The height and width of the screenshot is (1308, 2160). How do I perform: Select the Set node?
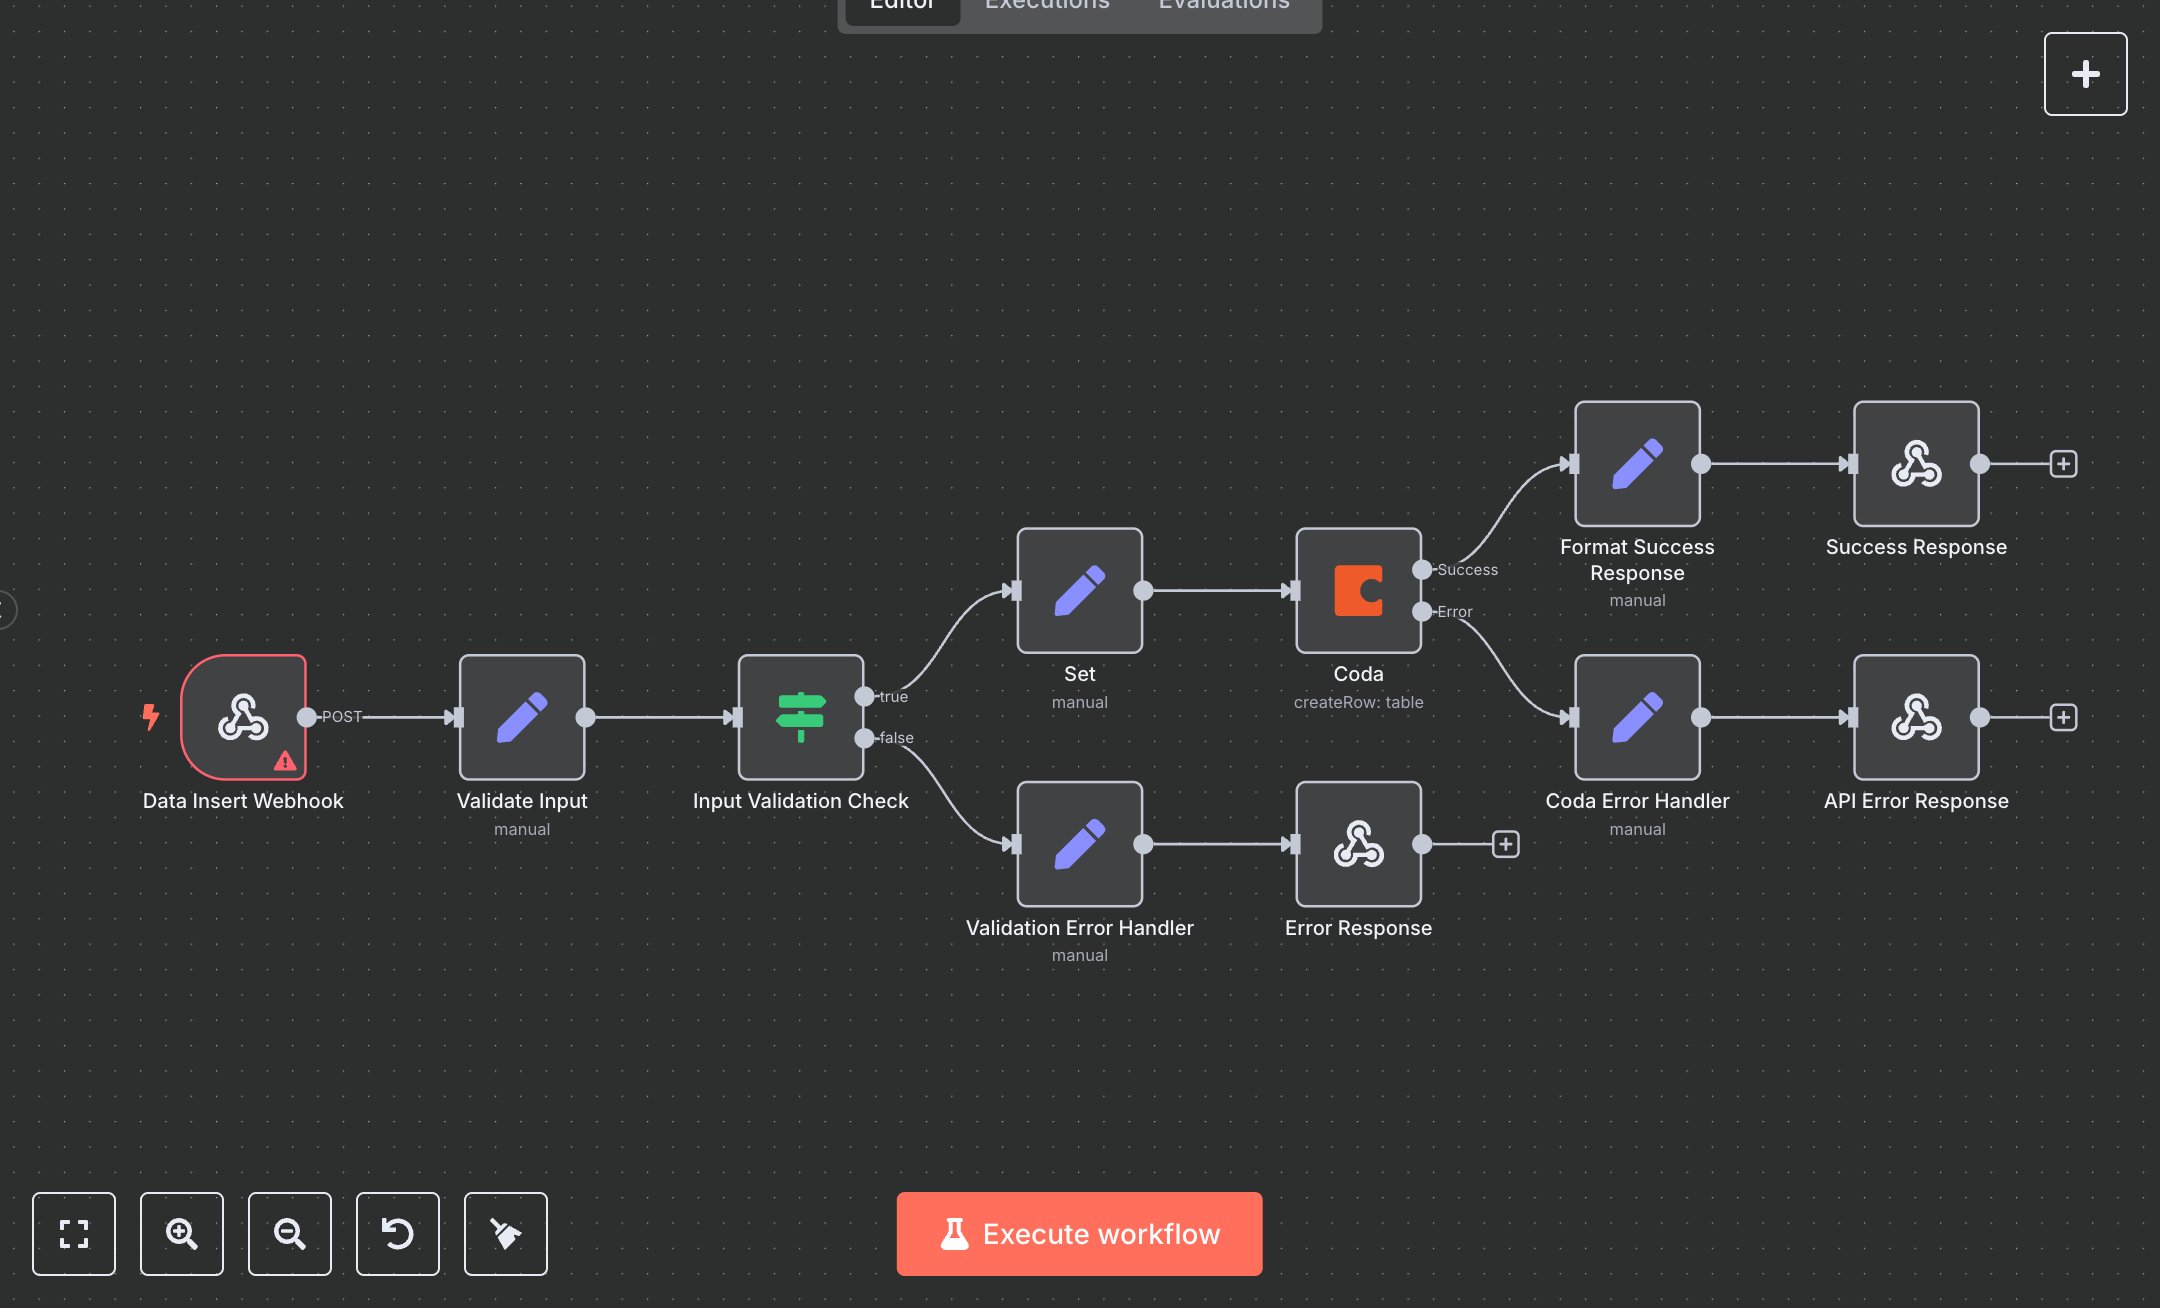click(1079, 591)
